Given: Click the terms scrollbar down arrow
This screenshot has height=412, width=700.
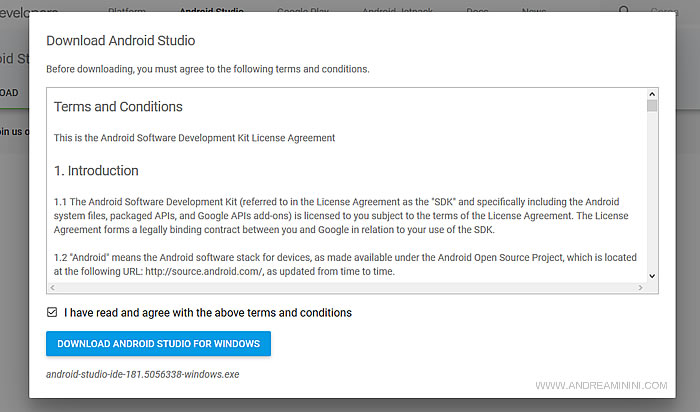Looking at the screenshot, I should pyautogui.click(x=652, y=276).
